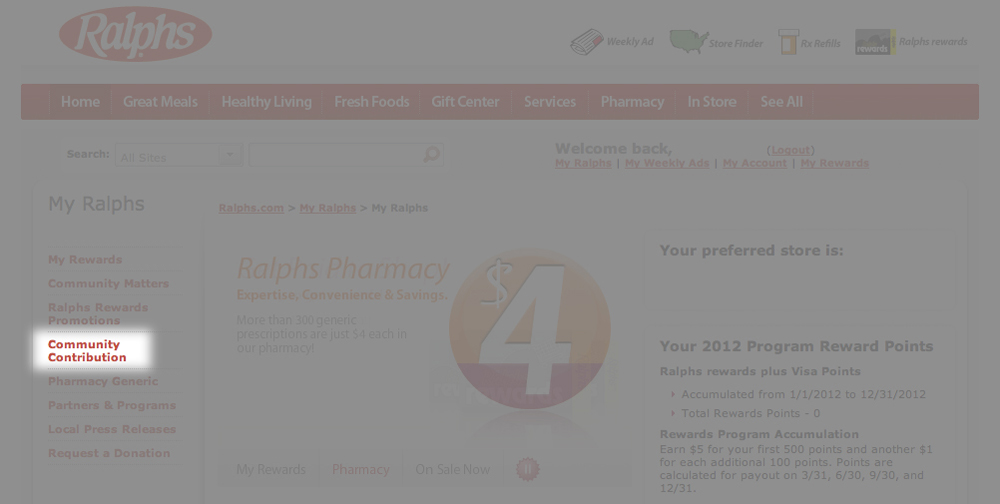Click the Store Finder map icon
1000x504 pixels.
688,42
